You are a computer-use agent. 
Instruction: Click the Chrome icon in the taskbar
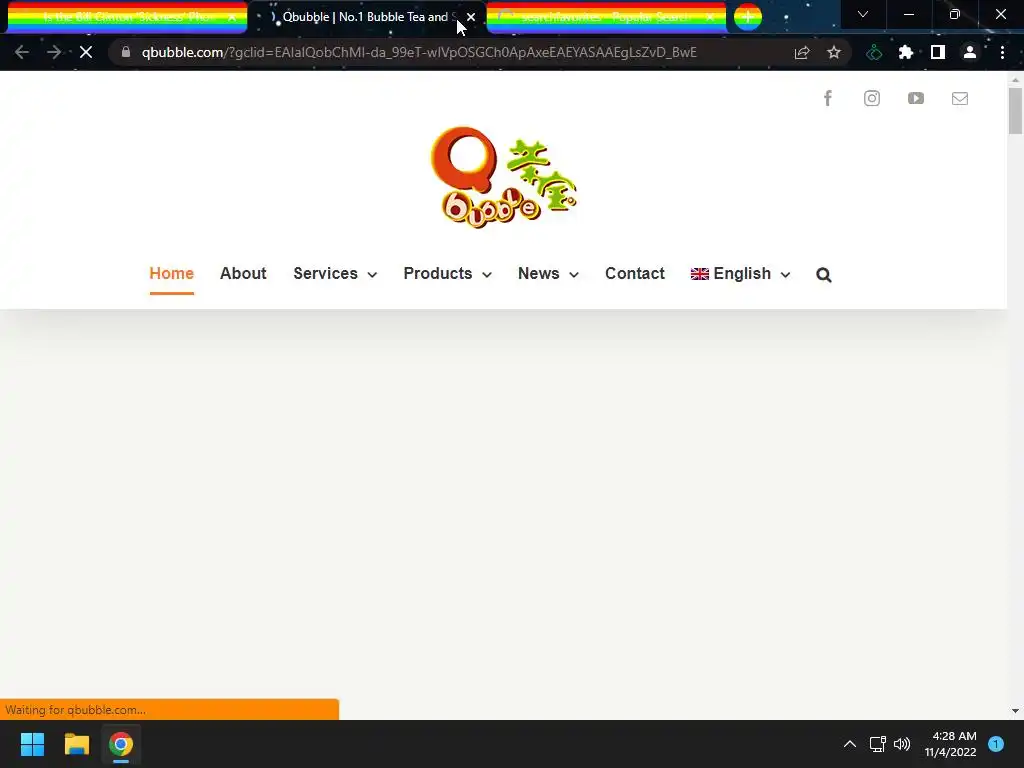tap(121, 744)
